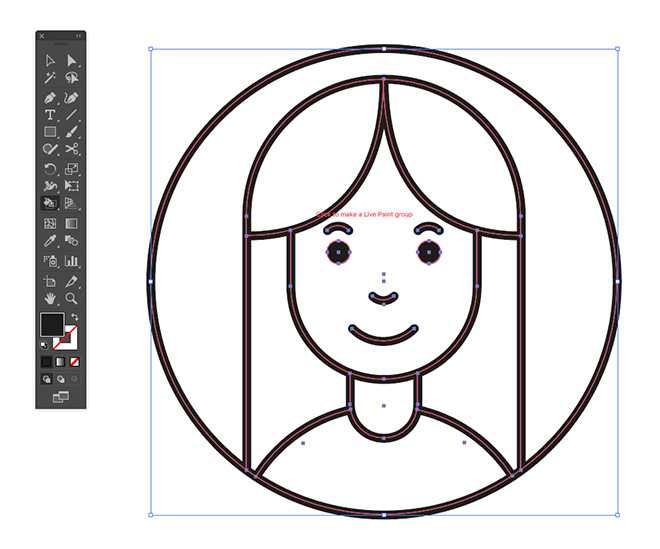Select the Paintbrush tool
The height and width of the screenshot is (549, 660).
[71, 132]
